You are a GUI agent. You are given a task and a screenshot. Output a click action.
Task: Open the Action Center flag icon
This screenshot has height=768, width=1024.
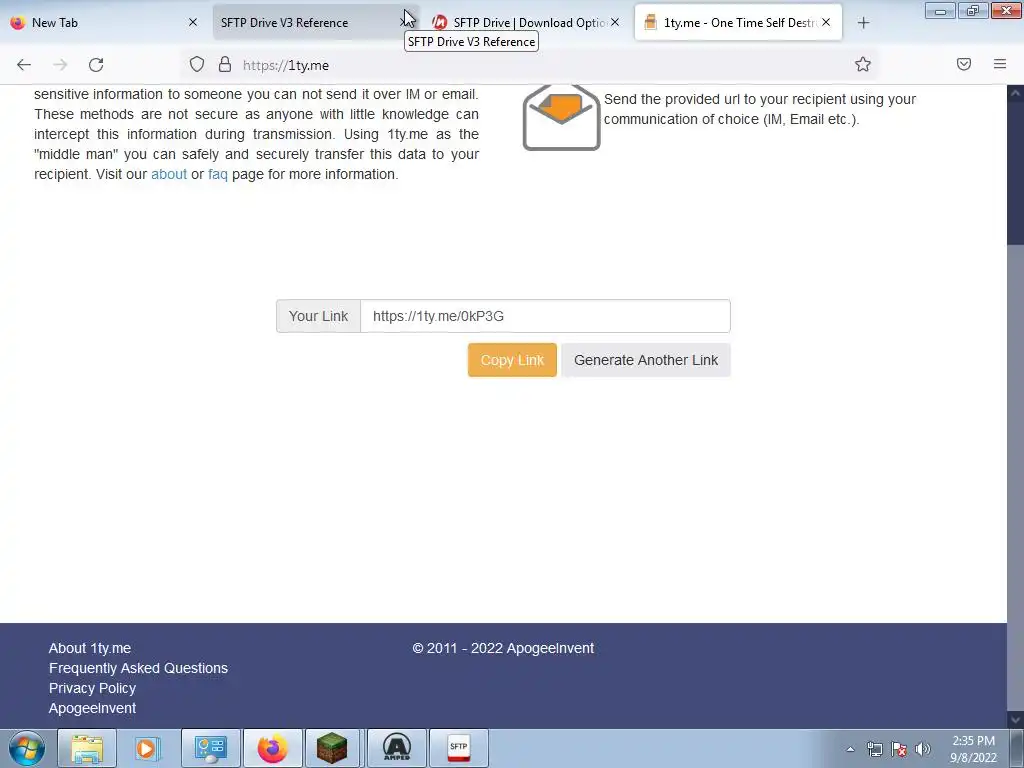pos(899,749)
